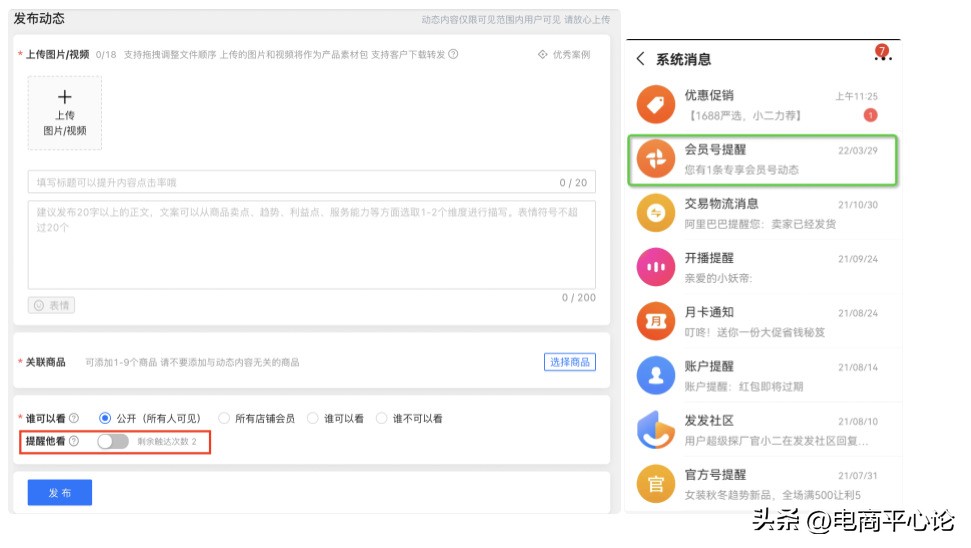The width and height of the screenshot is (971, 548).
Task: Click the 系统消息 title
Action: (x=683, y=59)
